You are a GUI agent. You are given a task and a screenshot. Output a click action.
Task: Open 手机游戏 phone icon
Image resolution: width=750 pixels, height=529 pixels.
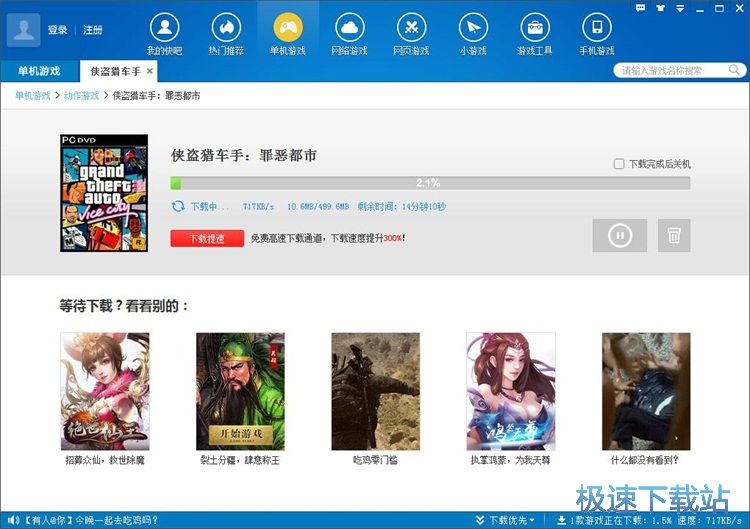pyautogui.click(x=597, y=27)
